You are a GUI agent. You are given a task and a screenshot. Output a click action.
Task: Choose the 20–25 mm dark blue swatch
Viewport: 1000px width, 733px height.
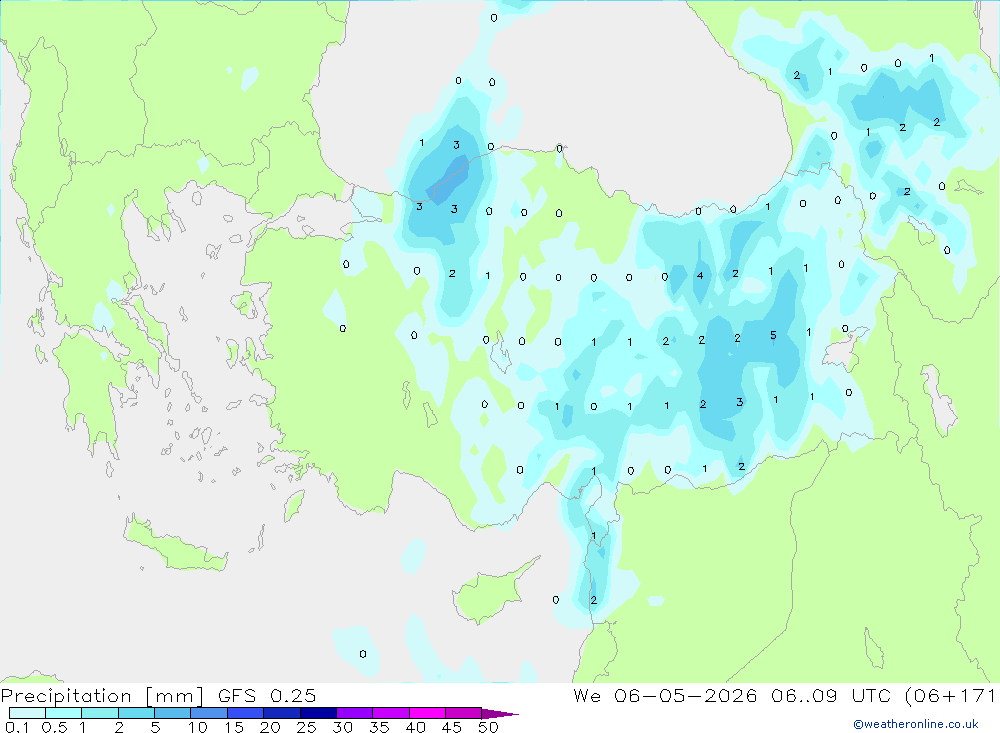point(282,713)
